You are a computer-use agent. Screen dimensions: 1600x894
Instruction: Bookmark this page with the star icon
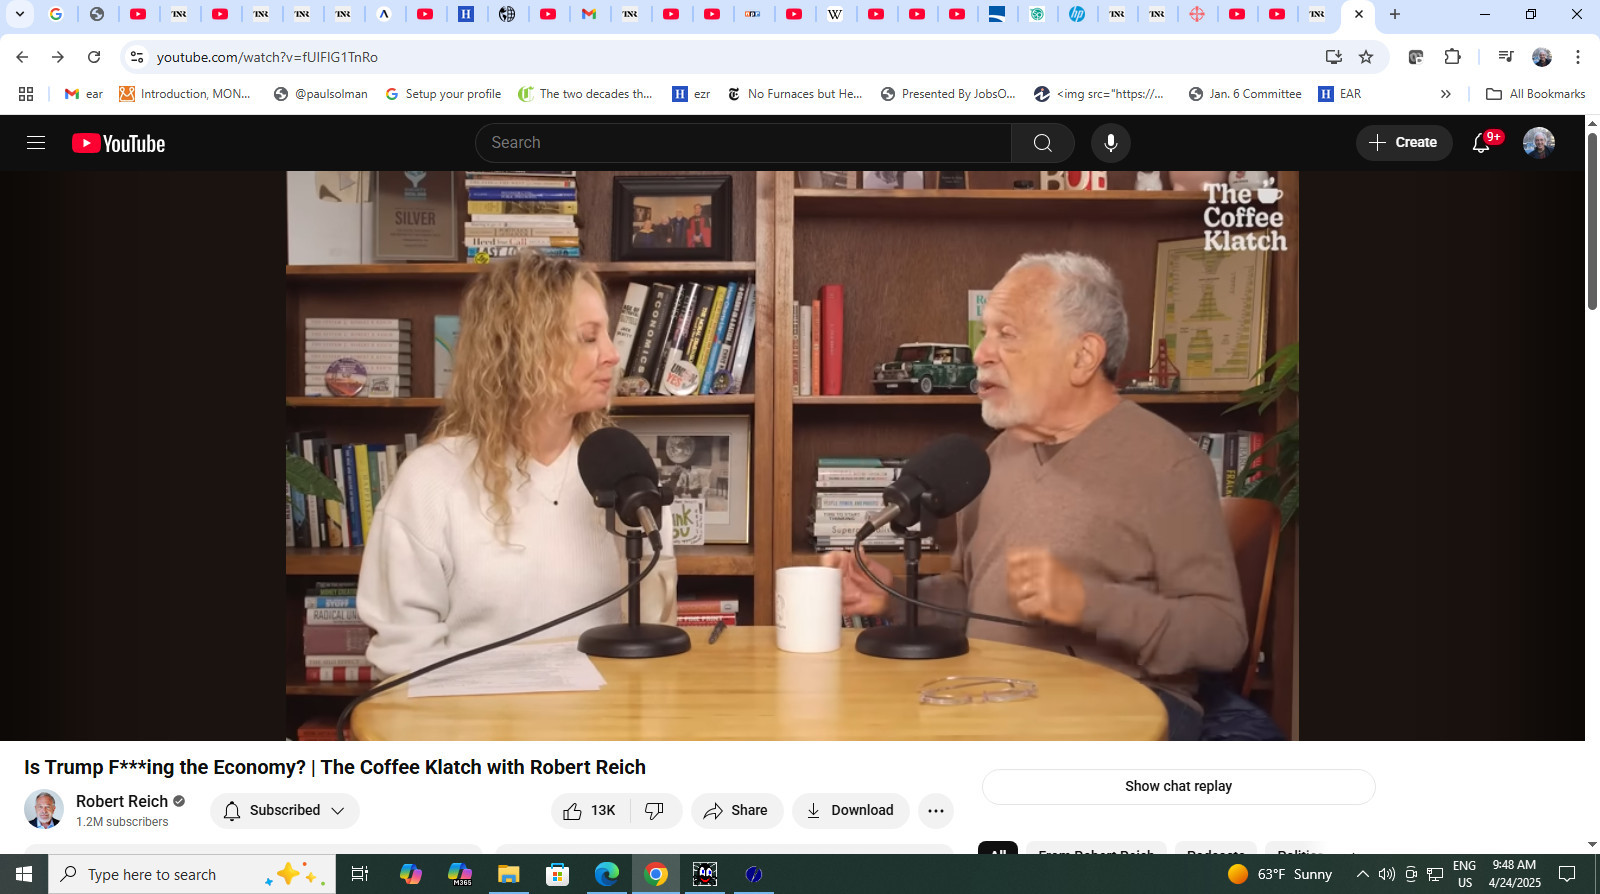point(1366,57)
